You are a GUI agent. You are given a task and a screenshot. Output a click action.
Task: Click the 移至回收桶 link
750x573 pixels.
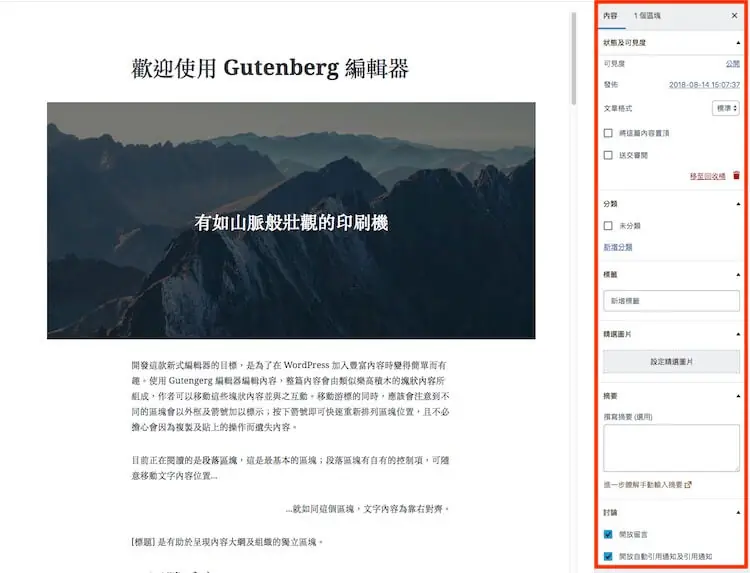[x=707, y=176]
